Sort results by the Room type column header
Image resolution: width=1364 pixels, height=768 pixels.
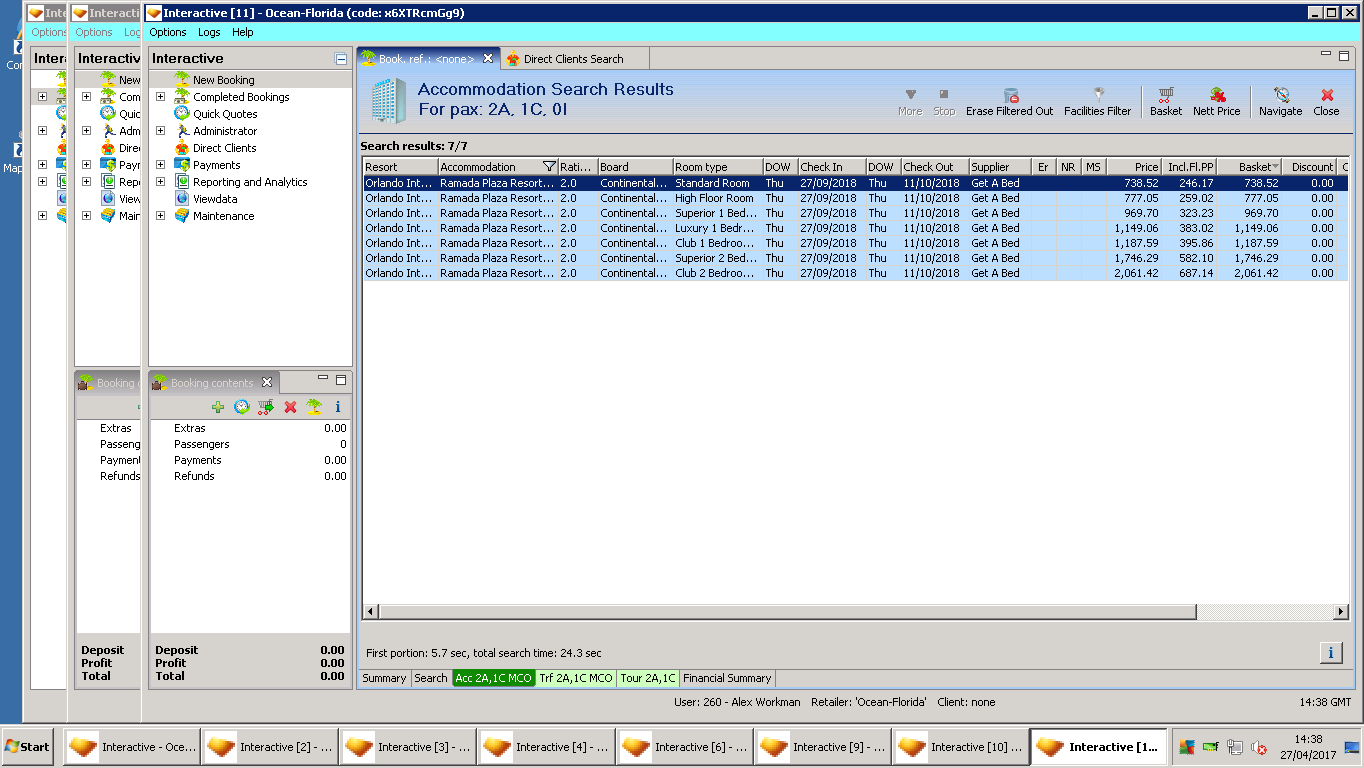(x=717, y=167)
